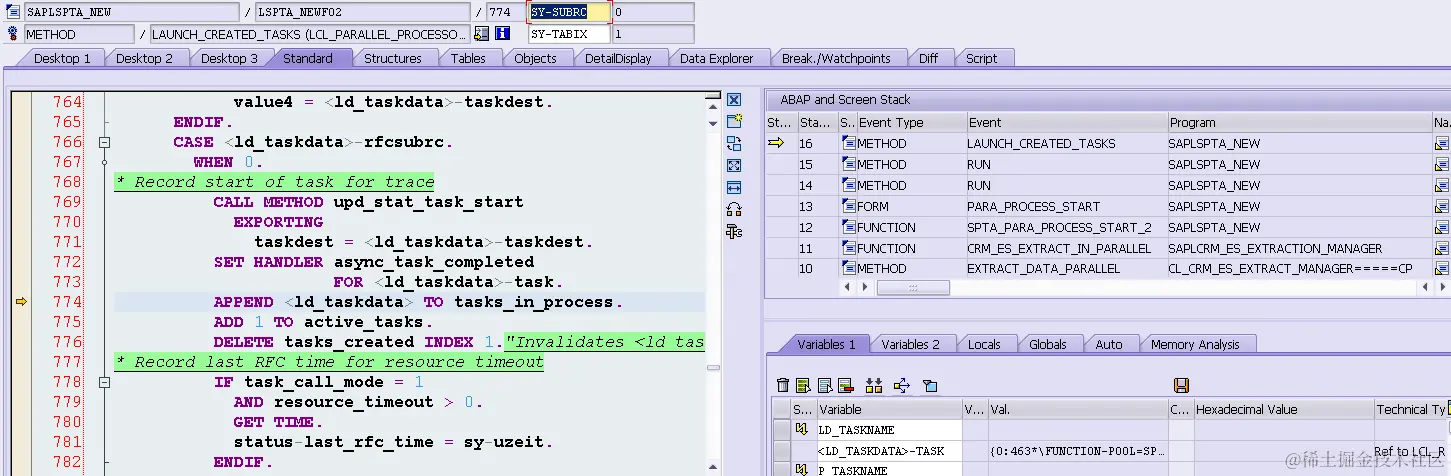Switch to Globals tab
The height and width of the screenshot is (476, 1451).
(x=1047, y=344)
